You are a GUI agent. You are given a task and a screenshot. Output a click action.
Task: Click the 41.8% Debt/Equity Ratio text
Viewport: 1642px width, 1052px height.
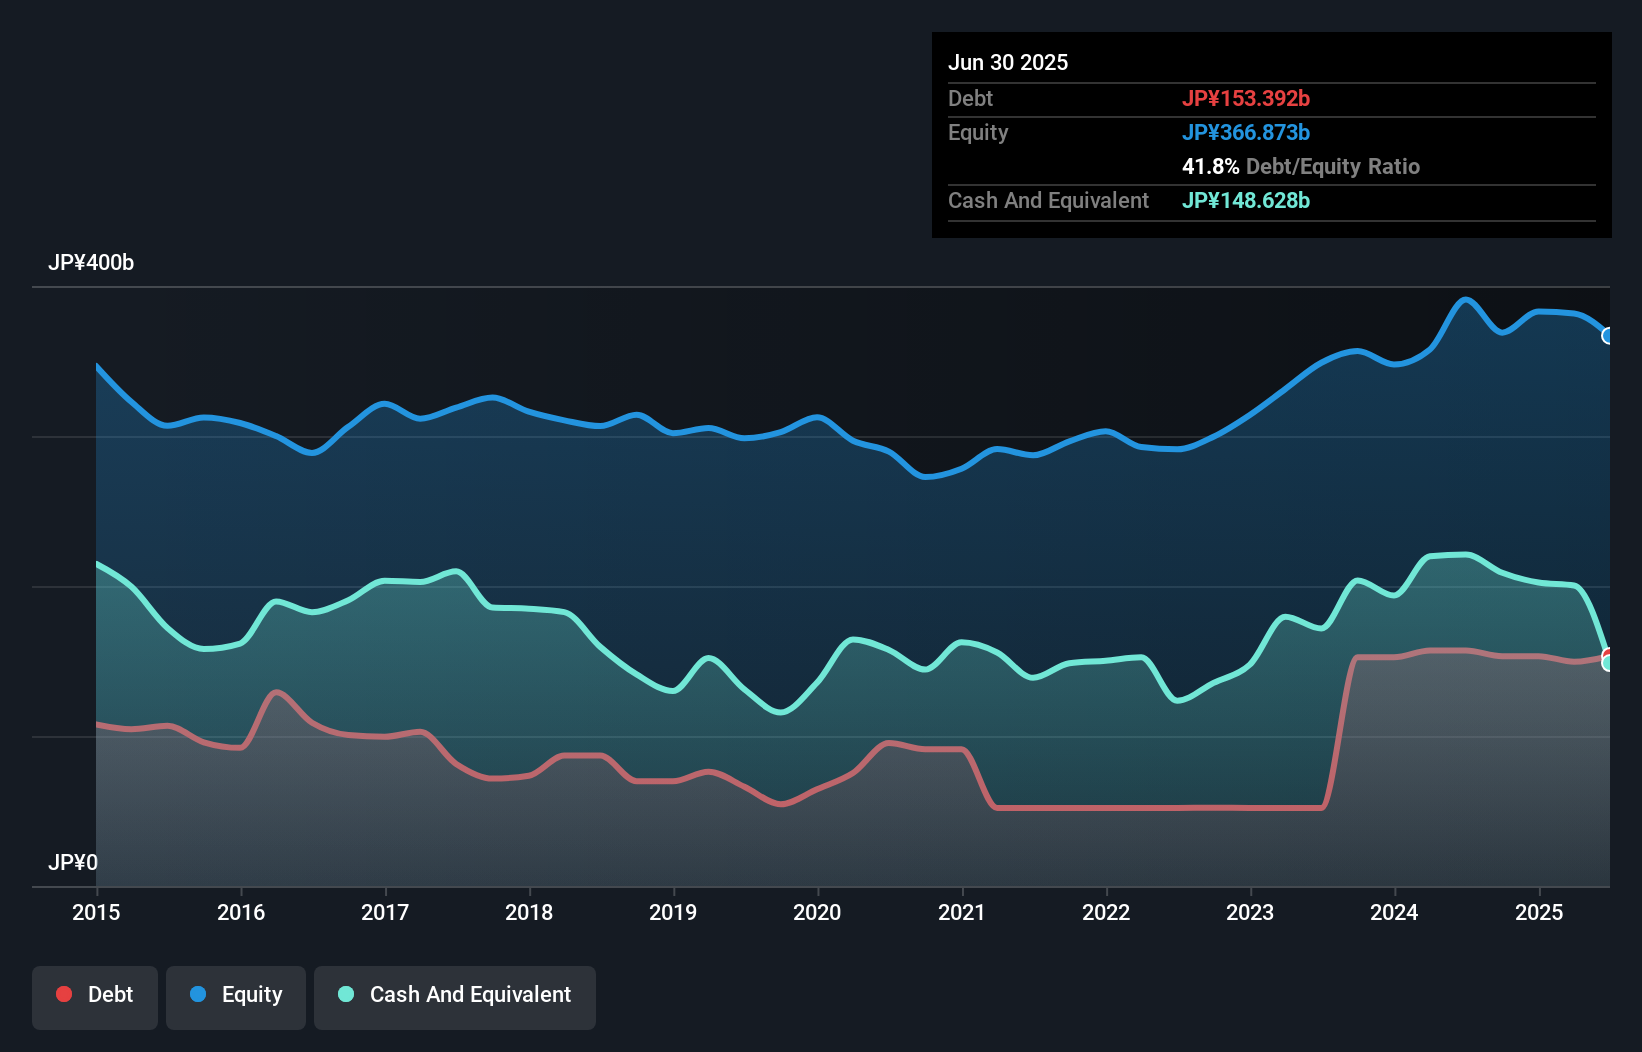(x=1301, y=166)
